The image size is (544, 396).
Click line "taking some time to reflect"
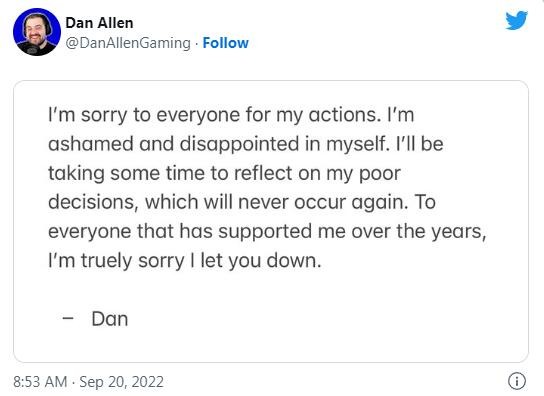[x=224, y=173]
